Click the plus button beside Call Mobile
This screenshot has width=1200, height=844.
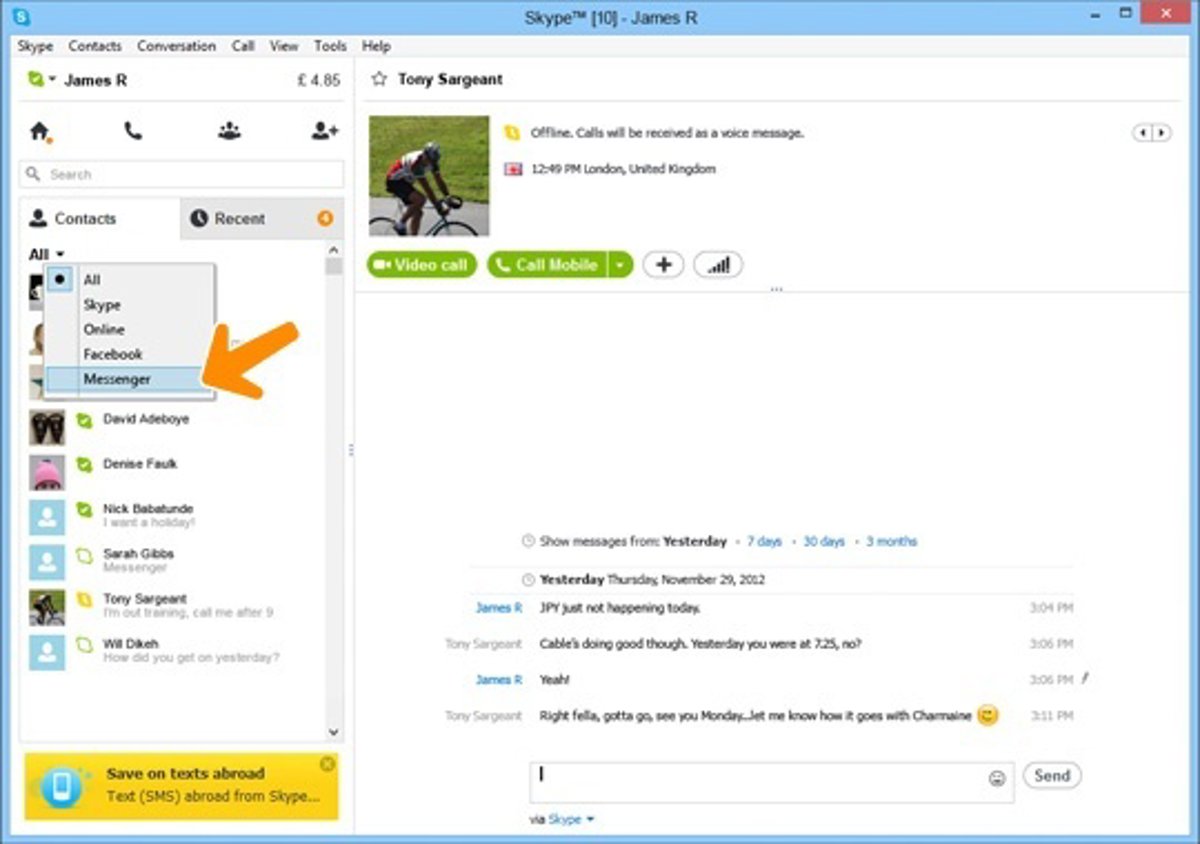[663, 265]
